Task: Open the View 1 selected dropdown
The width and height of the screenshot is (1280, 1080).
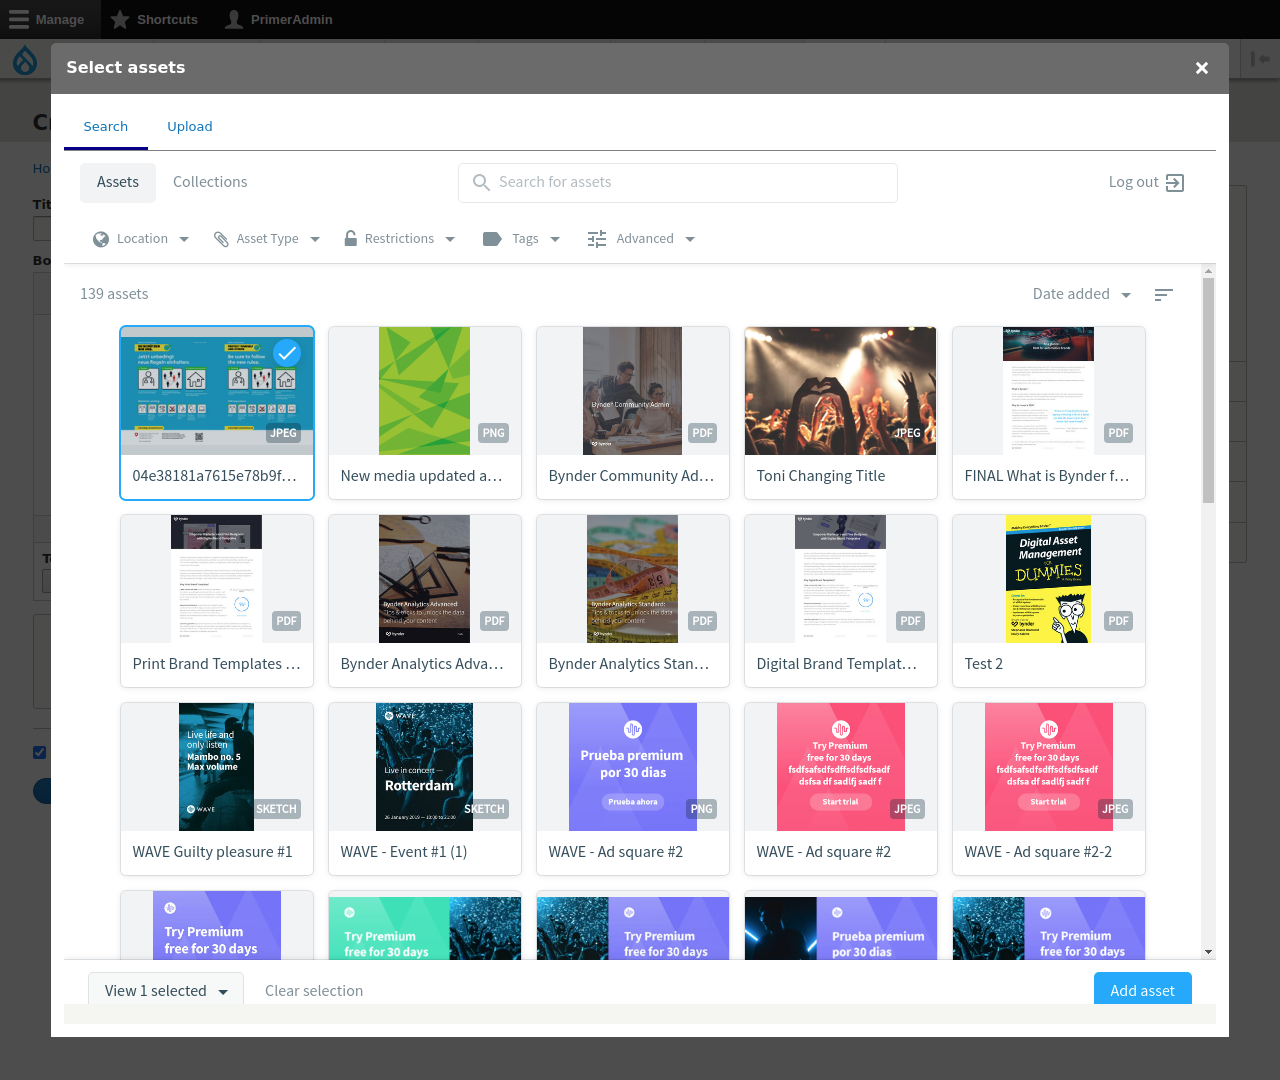Action: 166,991
